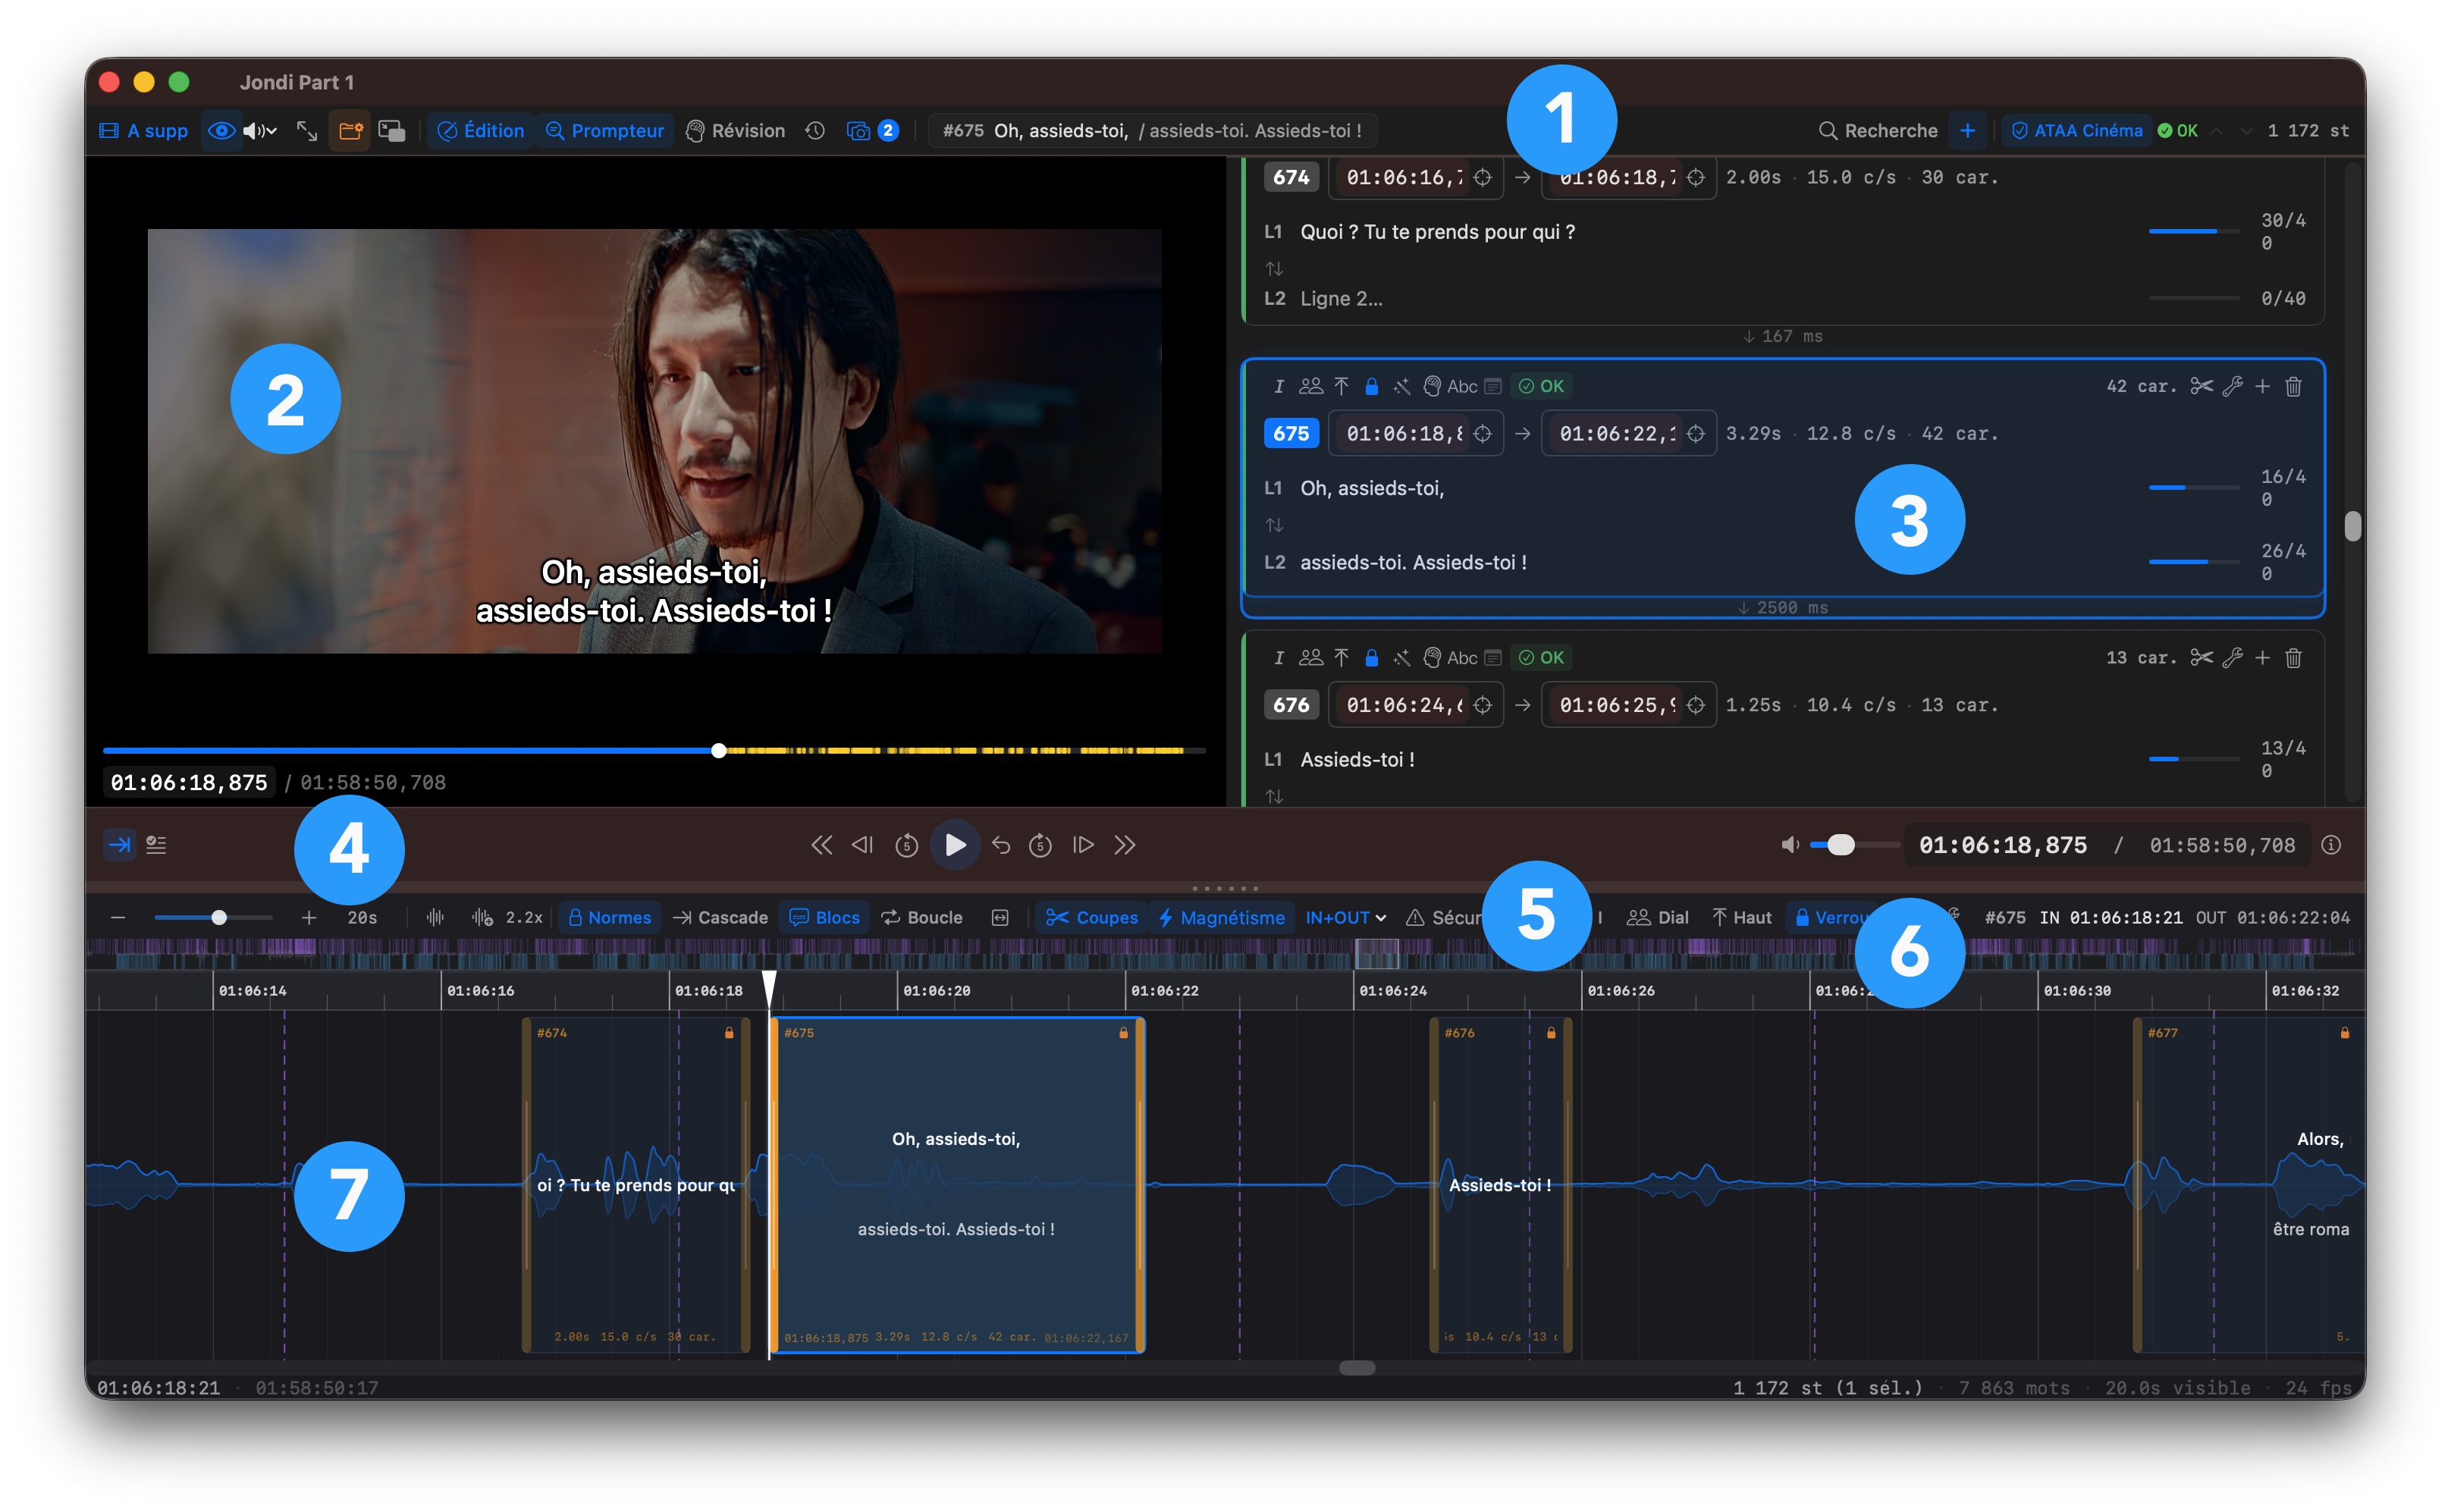This screenshot has width=2451, height=1512.
Task: Open the wrench fix tool on subtitle 675
Action: coord(2233,386)
